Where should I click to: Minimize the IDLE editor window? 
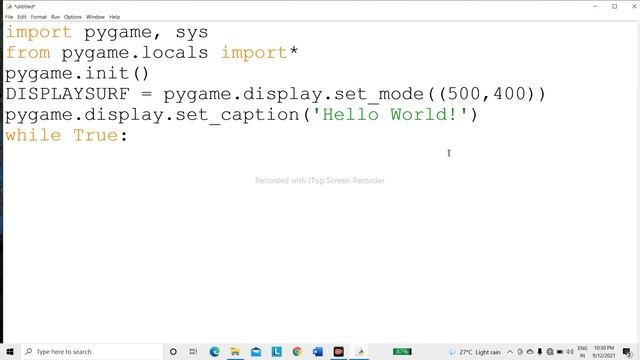pos(595,7)
